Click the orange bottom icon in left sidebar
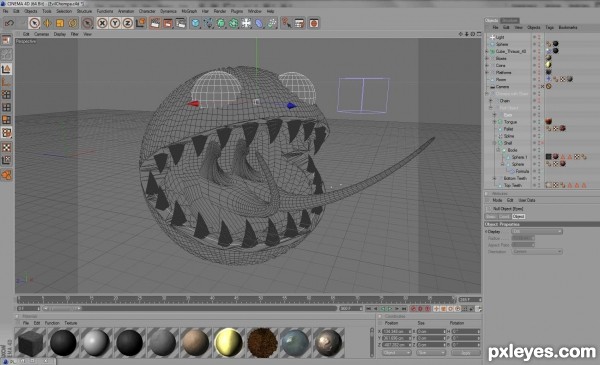 tap(7, 175)
